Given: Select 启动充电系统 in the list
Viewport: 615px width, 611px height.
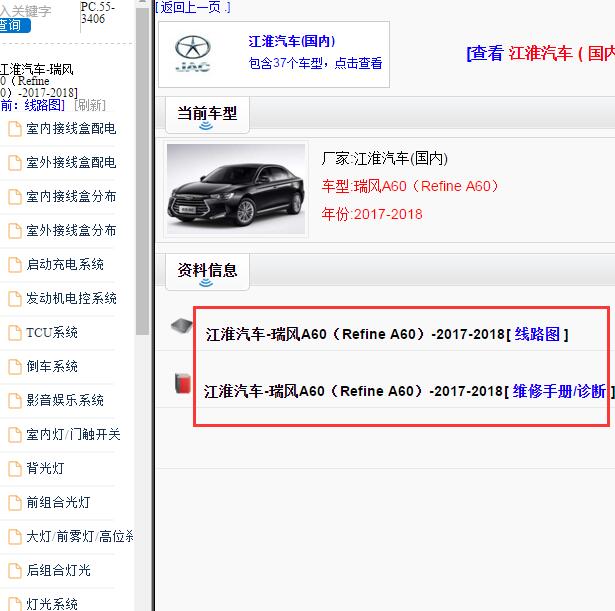Looking at the screenshot, I should pyautogui.click(x=65, y=264).
